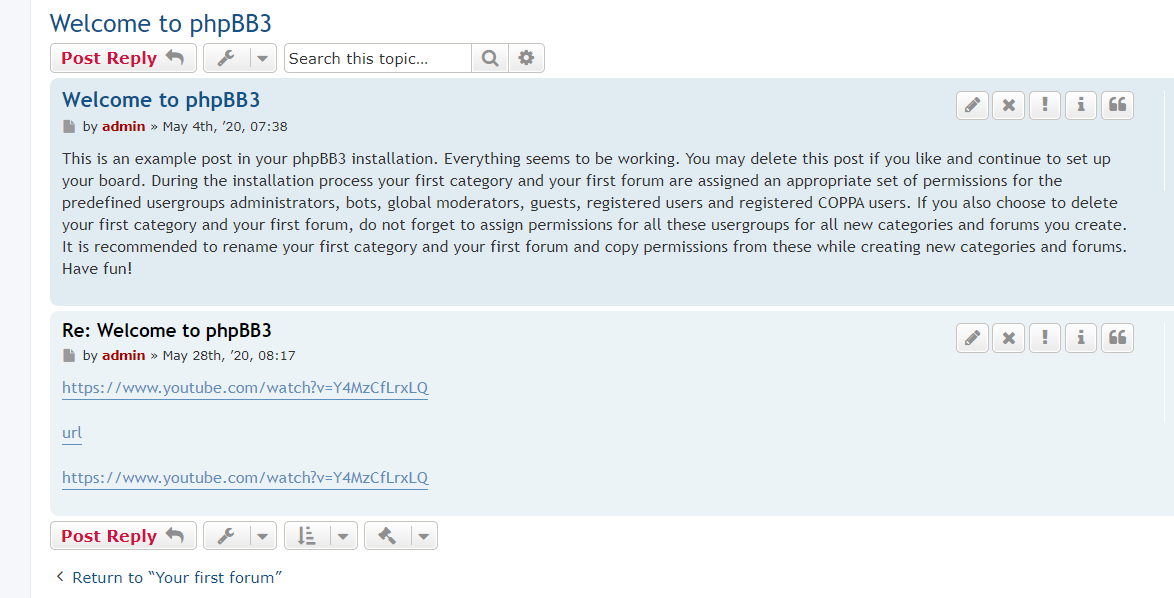1174x598 pixels.
Task: Open the quick moderator tools gavel dropdown
Action: [401, 536]
